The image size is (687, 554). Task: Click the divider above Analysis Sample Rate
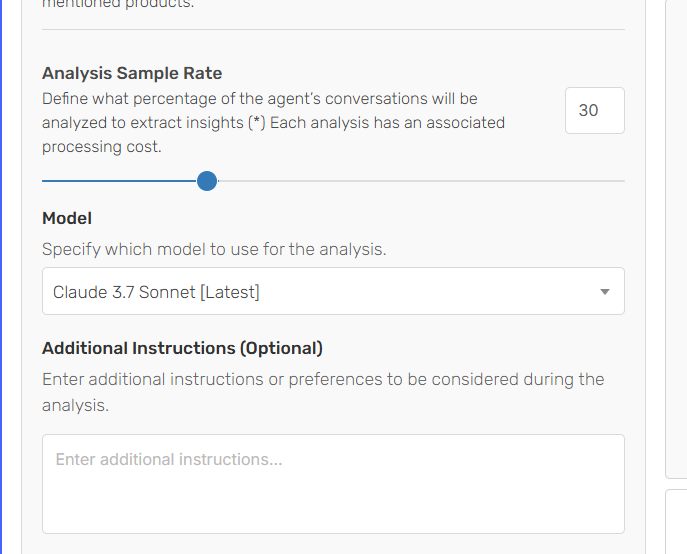pos(333,30)
